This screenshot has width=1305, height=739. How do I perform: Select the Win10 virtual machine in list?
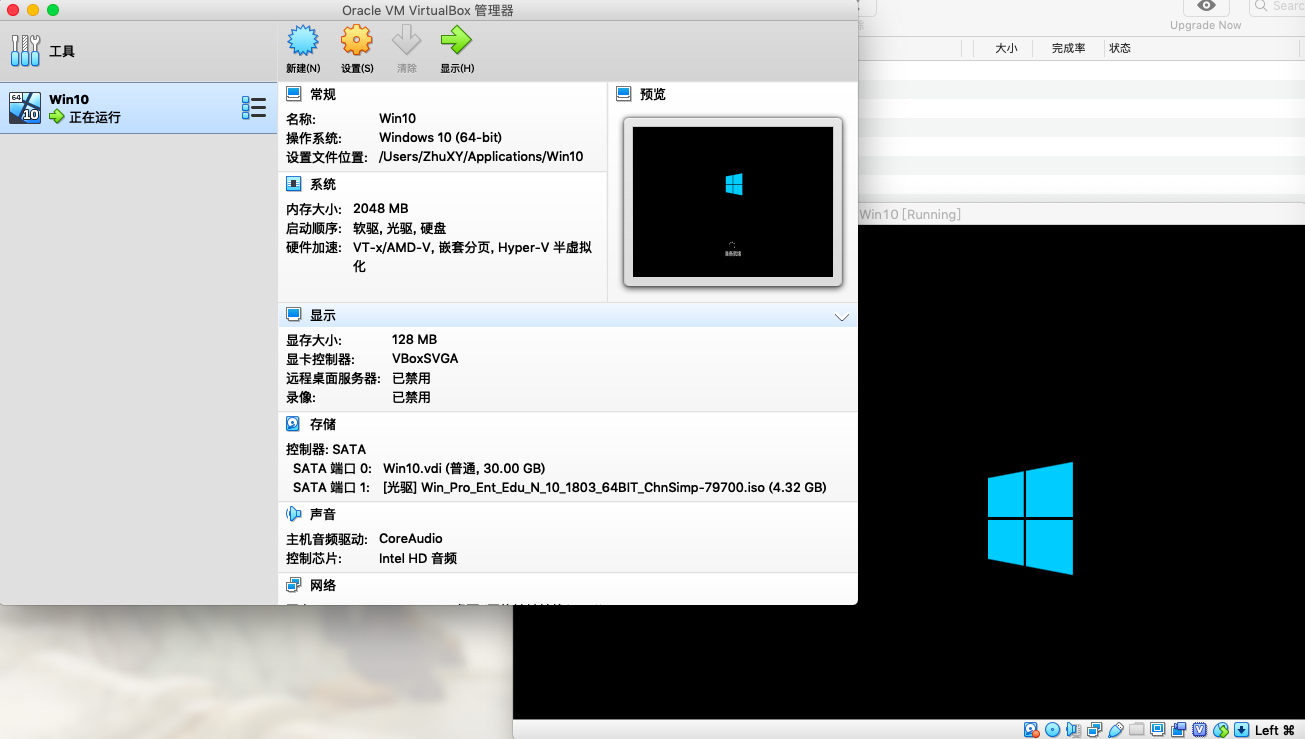pyautogui.click(x=120, y=108)
